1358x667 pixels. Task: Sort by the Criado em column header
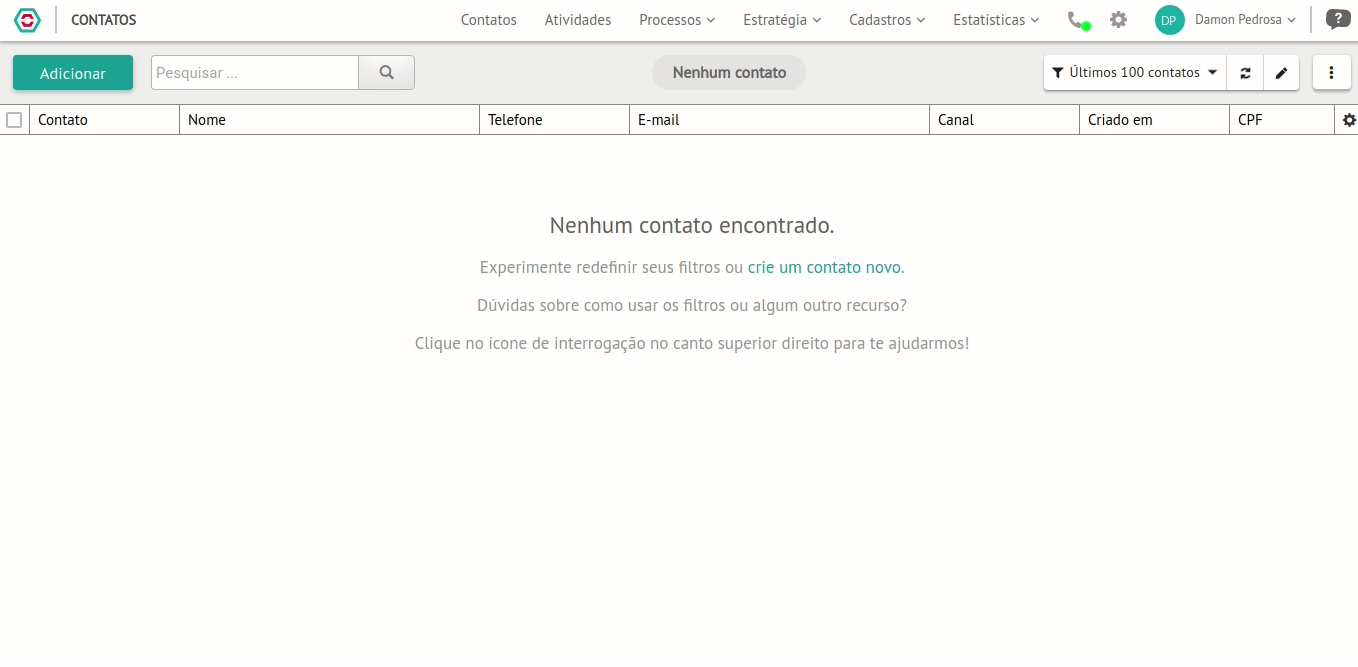1154,120
